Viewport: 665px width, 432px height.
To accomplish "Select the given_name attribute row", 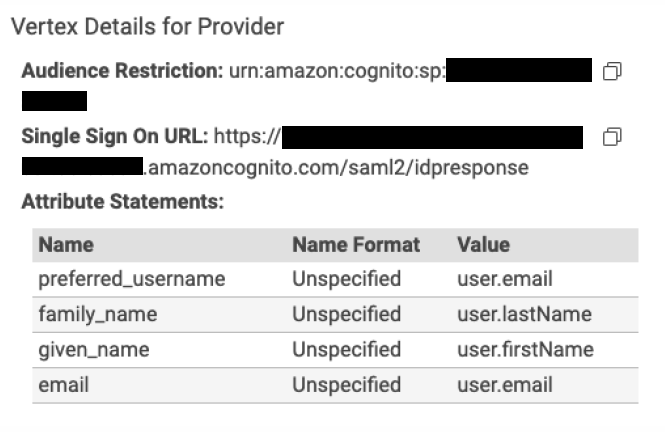I will (x=335, y=350).
